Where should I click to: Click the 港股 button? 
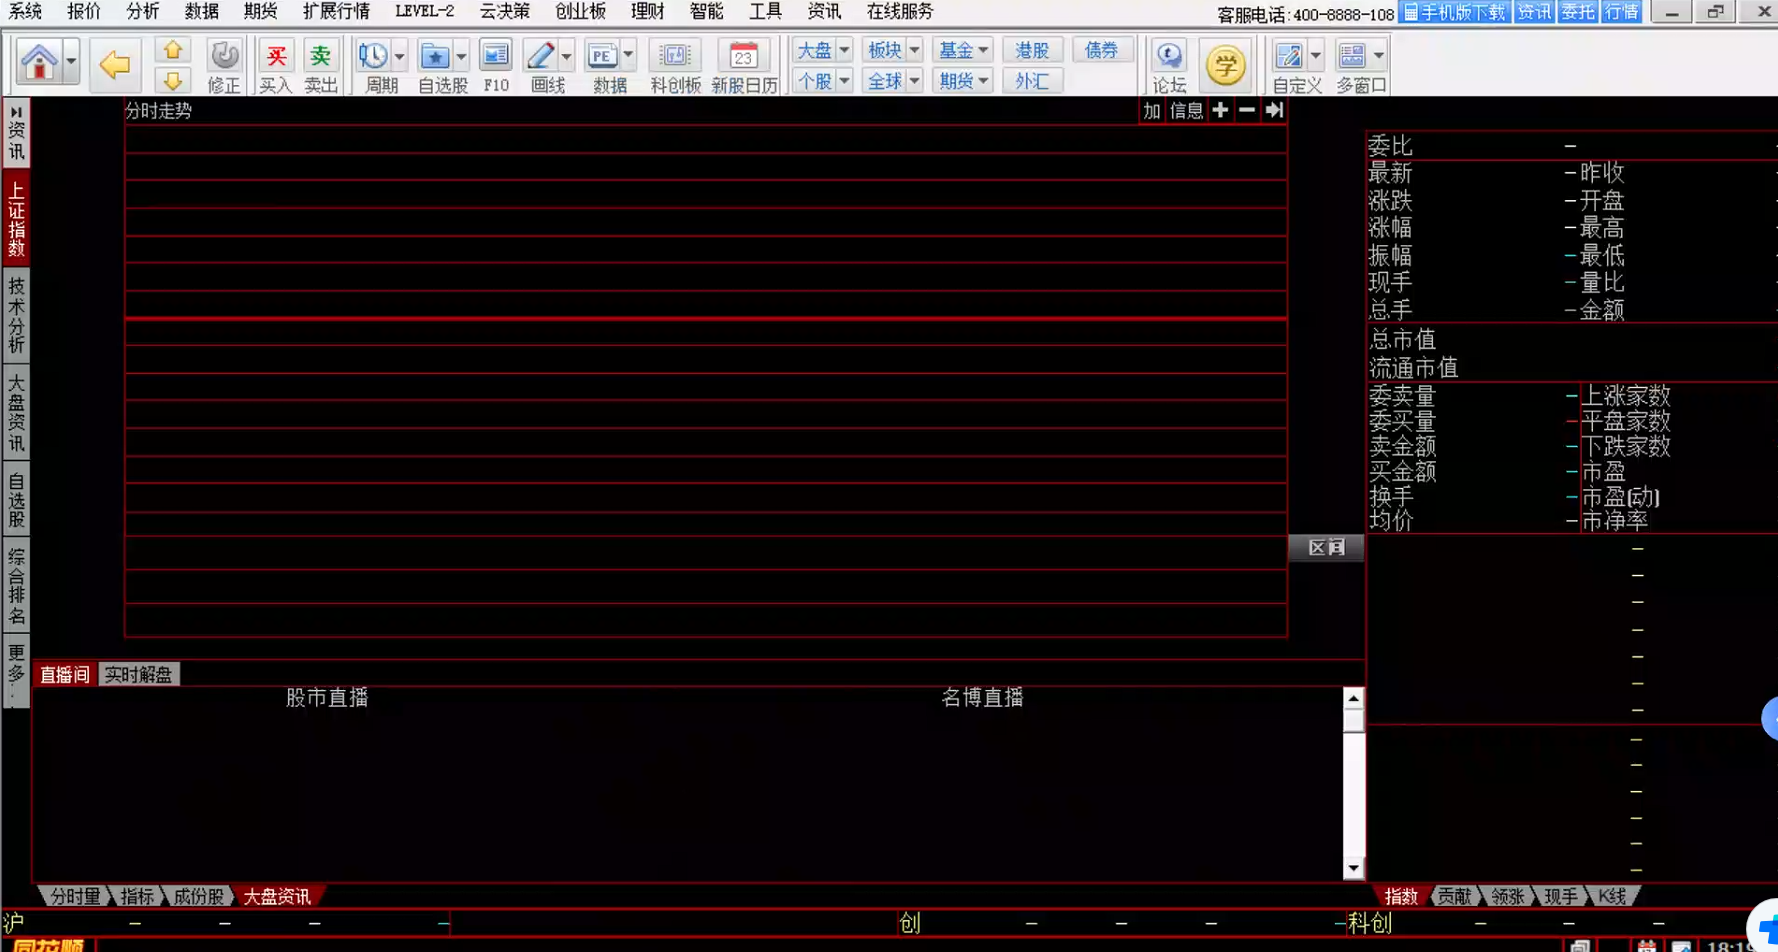[x=1032, y=50]
